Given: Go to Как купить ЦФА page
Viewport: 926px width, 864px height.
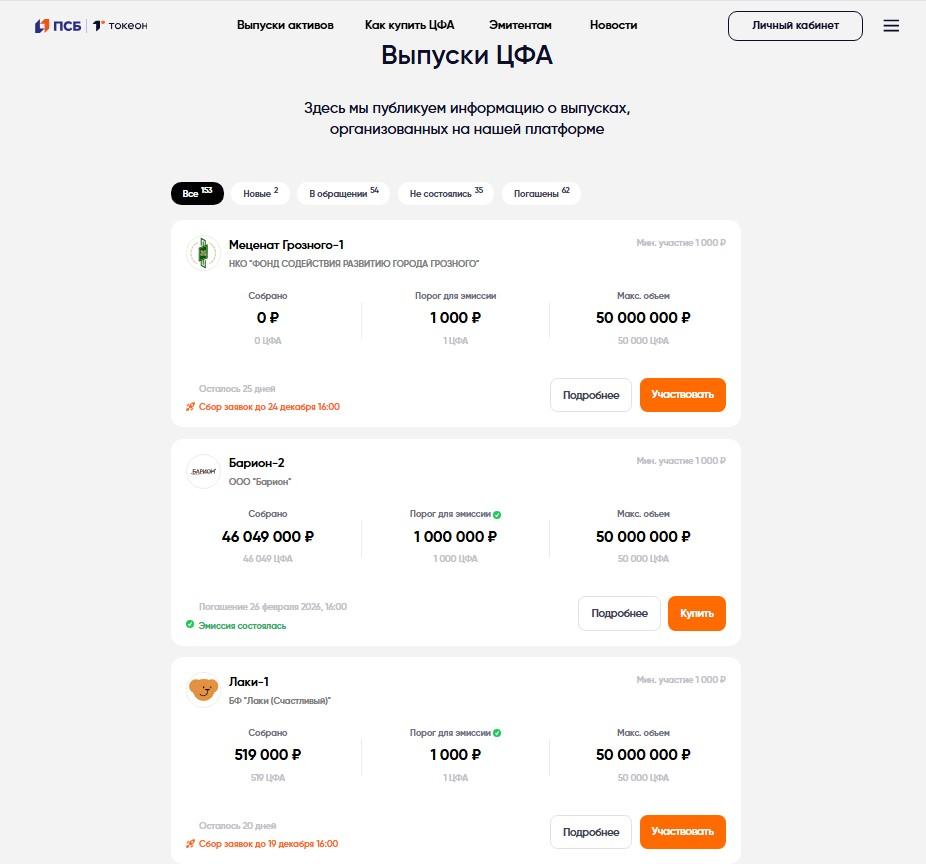Looking at the screenshot, I should click(x=410, y=25).
